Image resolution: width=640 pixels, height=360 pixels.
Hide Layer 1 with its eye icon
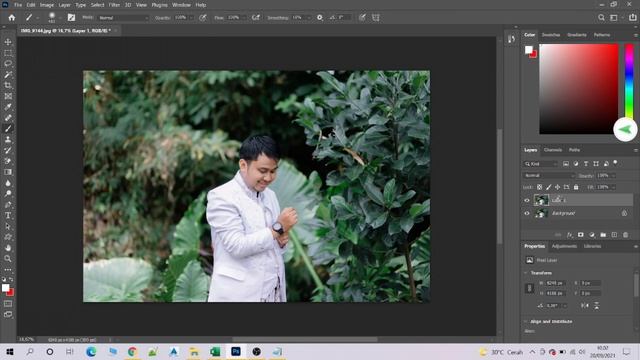click(x=527, y=200)
